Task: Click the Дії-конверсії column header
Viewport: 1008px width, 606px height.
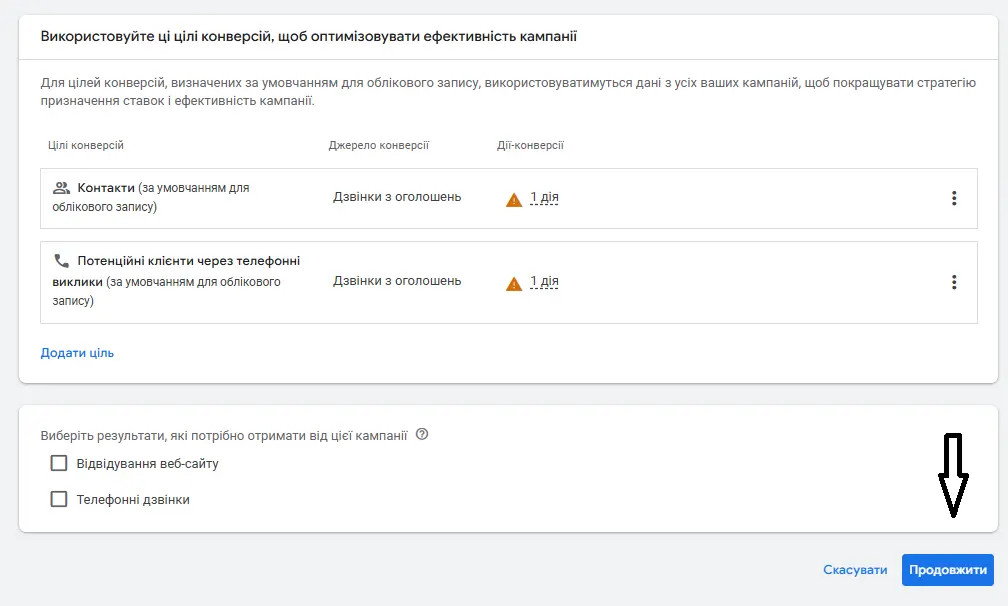Action: click(530, 145)
